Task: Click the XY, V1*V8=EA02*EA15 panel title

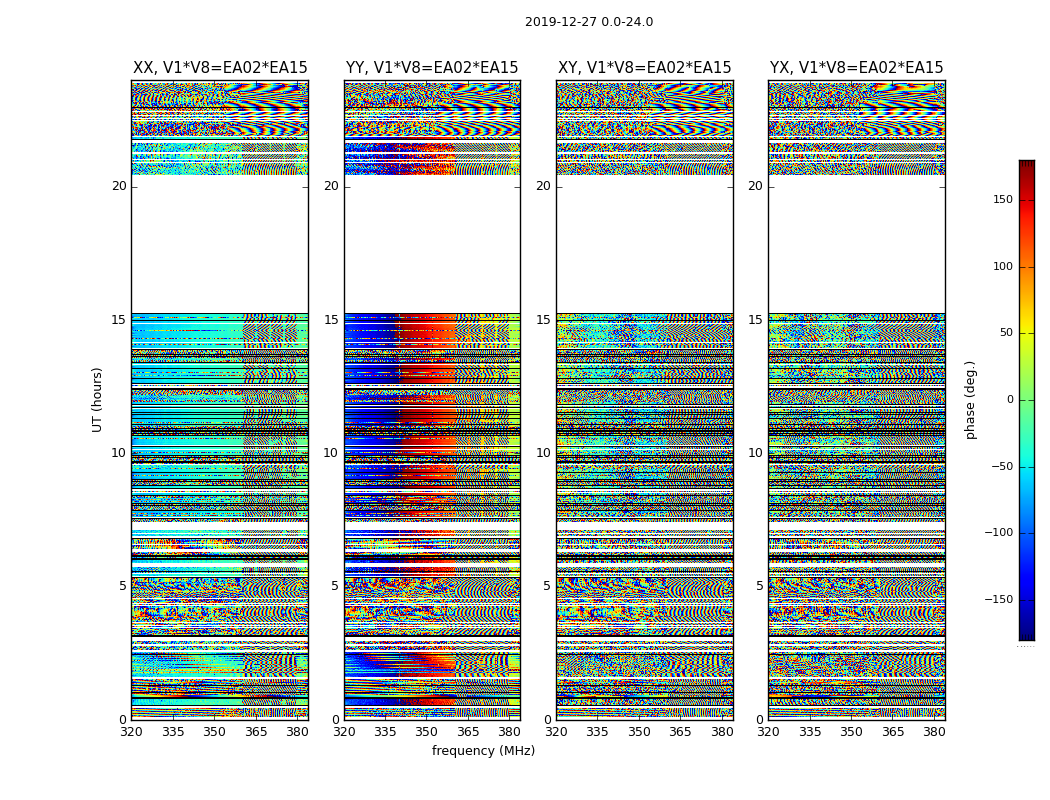Action: point(644,68)
